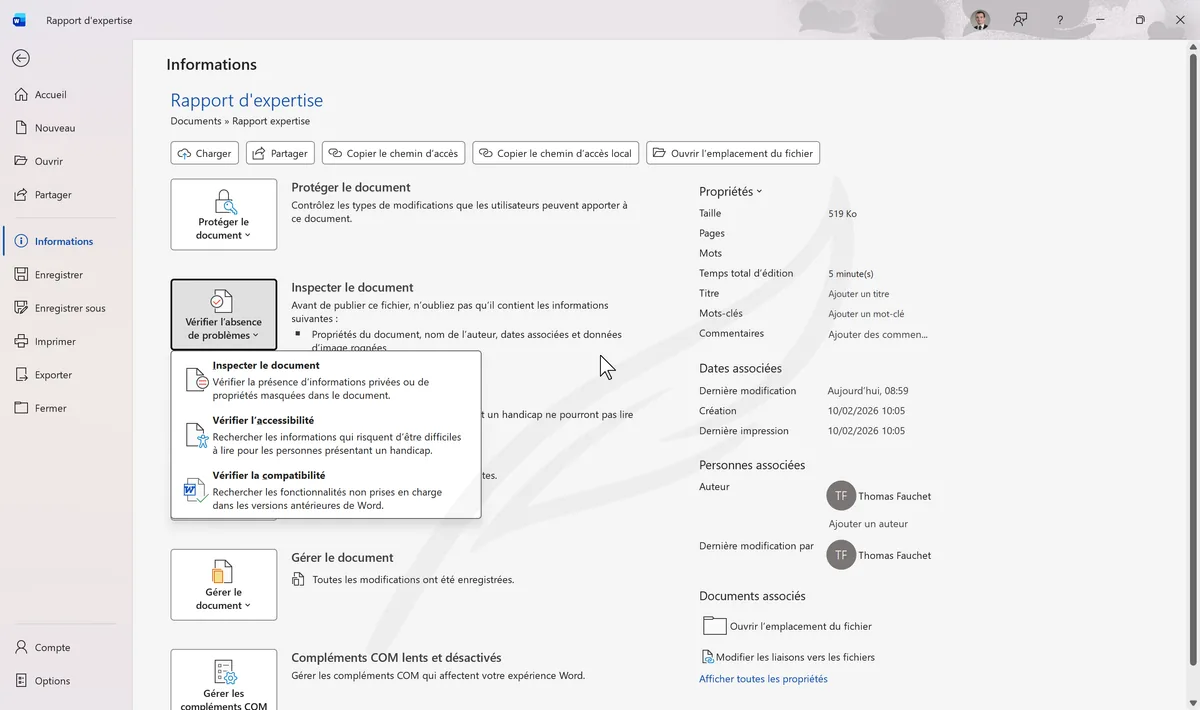Click Afficher toutes les propriétés link
Image resolution: width=1200 pixels, height=710 pixels.
(x=763, y=679)
